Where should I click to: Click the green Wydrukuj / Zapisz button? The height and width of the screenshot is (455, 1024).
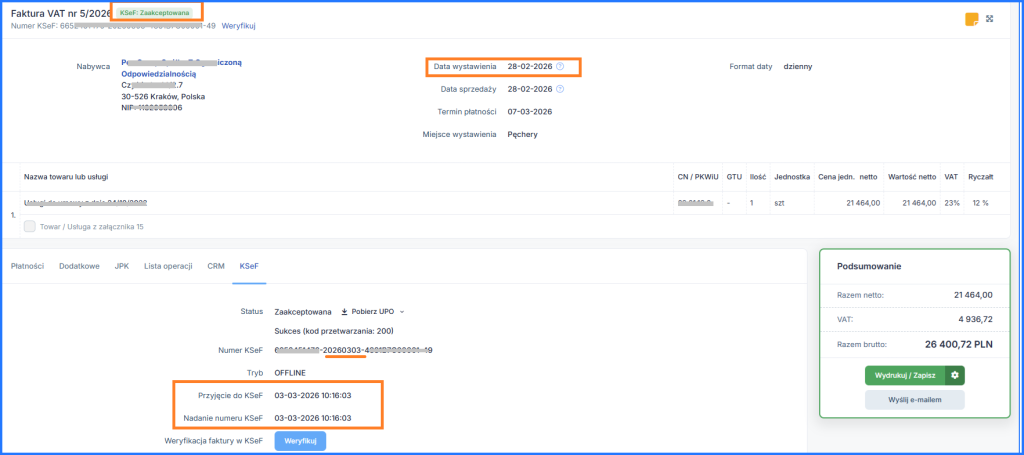tap(905, 375)
